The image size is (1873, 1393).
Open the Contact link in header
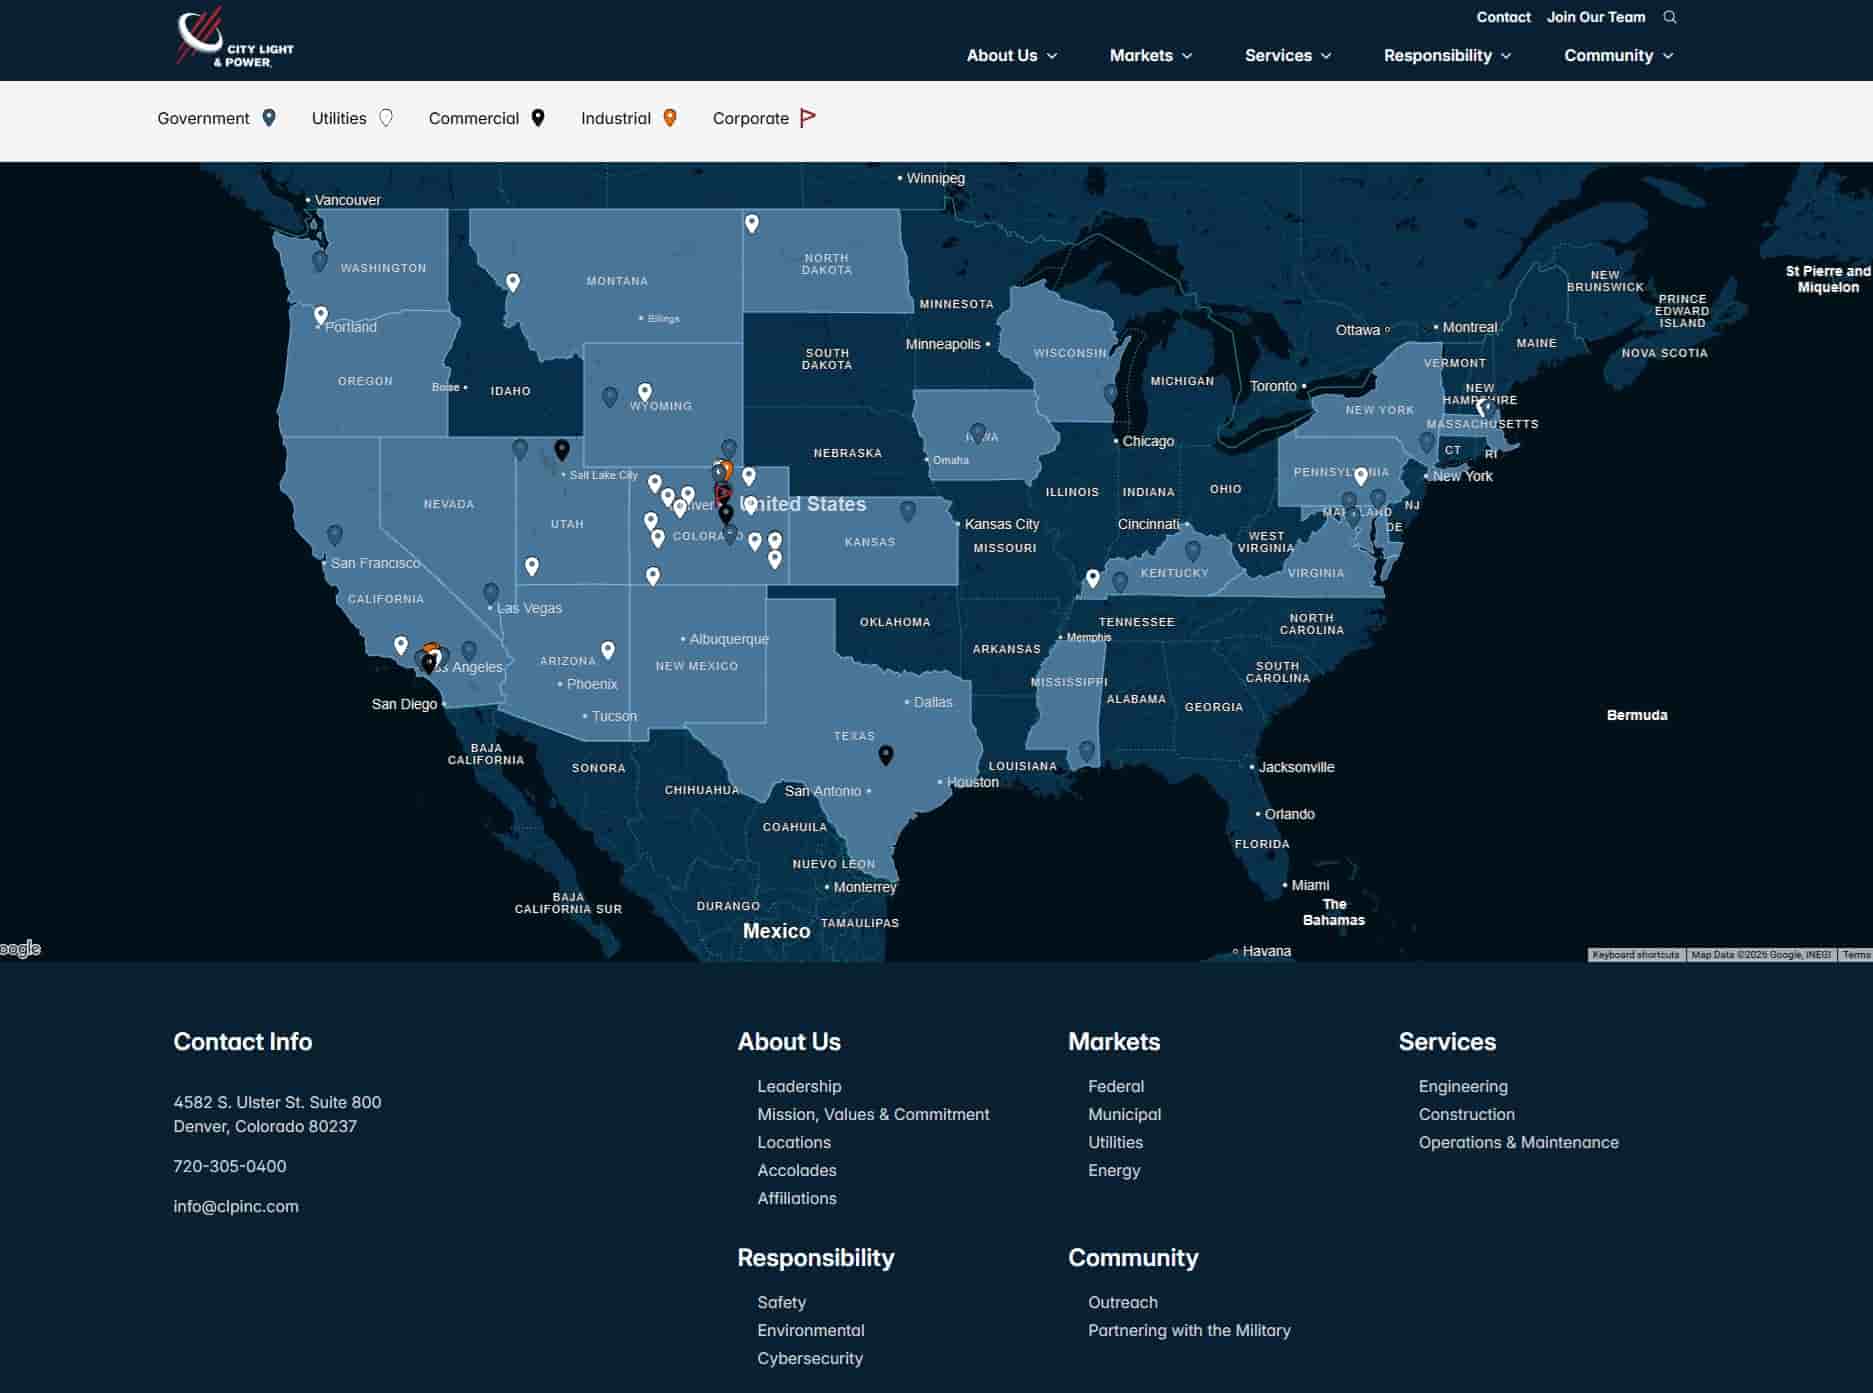[x=1503, y=17]
